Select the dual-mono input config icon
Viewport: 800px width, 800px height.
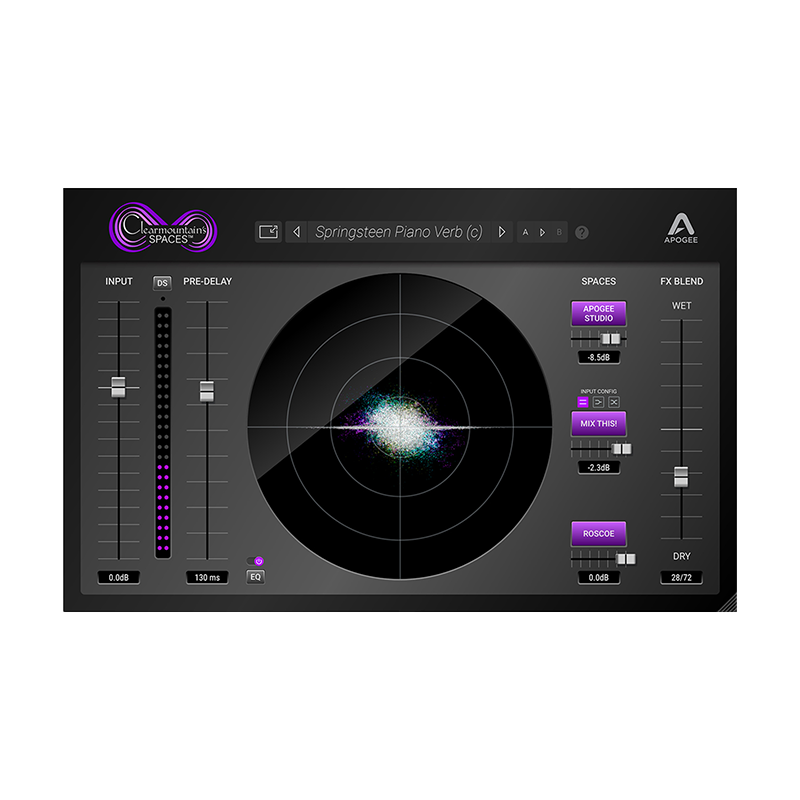pos(583,402)
